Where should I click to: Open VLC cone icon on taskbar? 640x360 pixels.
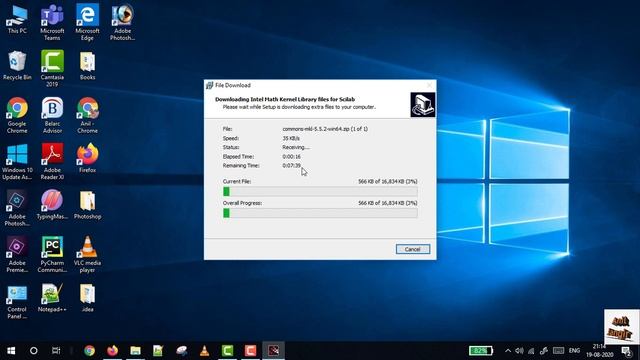click(x=204, y=351)
